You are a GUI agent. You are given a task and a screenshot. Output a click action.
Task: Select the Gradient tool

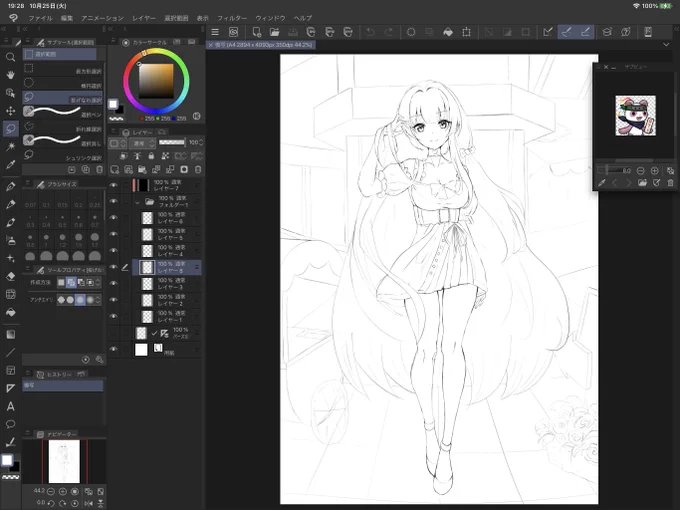pyautogui.click(x=10, y=334)
